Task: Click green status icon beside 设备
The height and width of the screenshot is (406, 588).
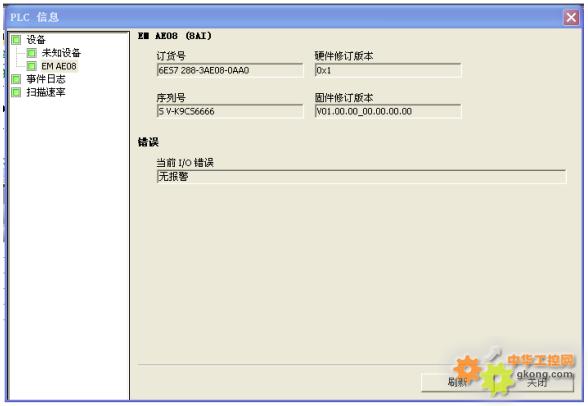Action: tap(16, 40)
